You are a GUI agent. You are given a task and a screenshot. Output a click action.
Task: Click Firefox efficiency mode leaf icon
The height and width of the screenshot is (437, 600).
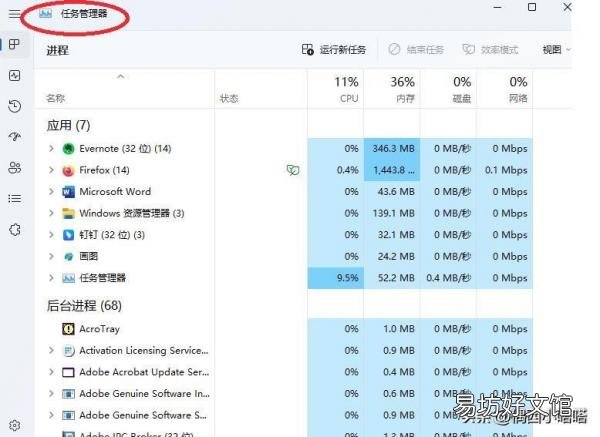coord(293,170)
